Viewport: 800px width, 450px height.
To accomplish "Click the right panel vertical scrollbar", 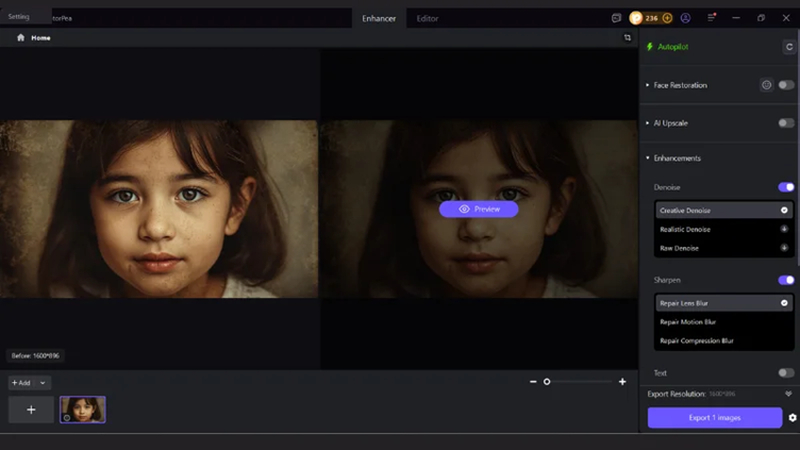I will pos(797,145).
